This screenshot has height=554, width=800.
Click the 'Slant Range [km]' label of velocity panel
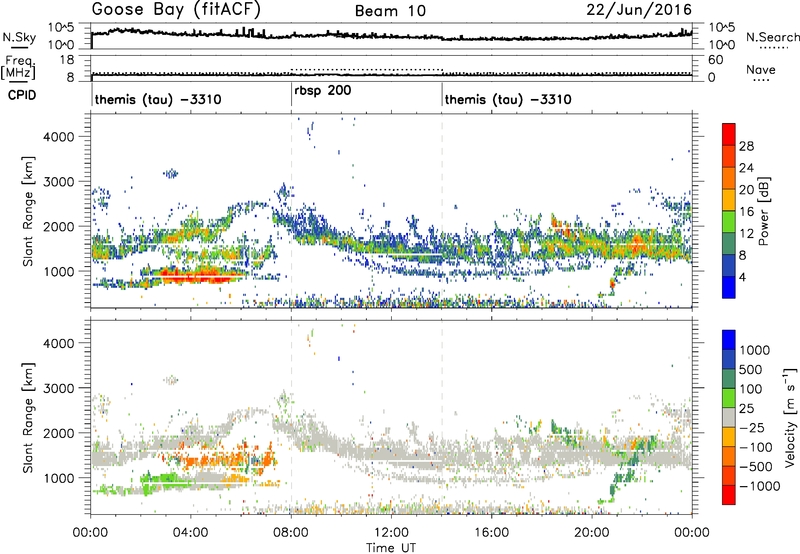click(x=29, y=418)
